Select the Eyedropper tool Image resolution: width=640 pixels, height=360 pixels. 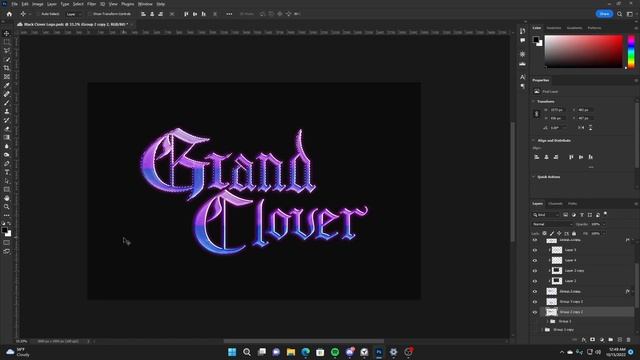coord(7,85)
